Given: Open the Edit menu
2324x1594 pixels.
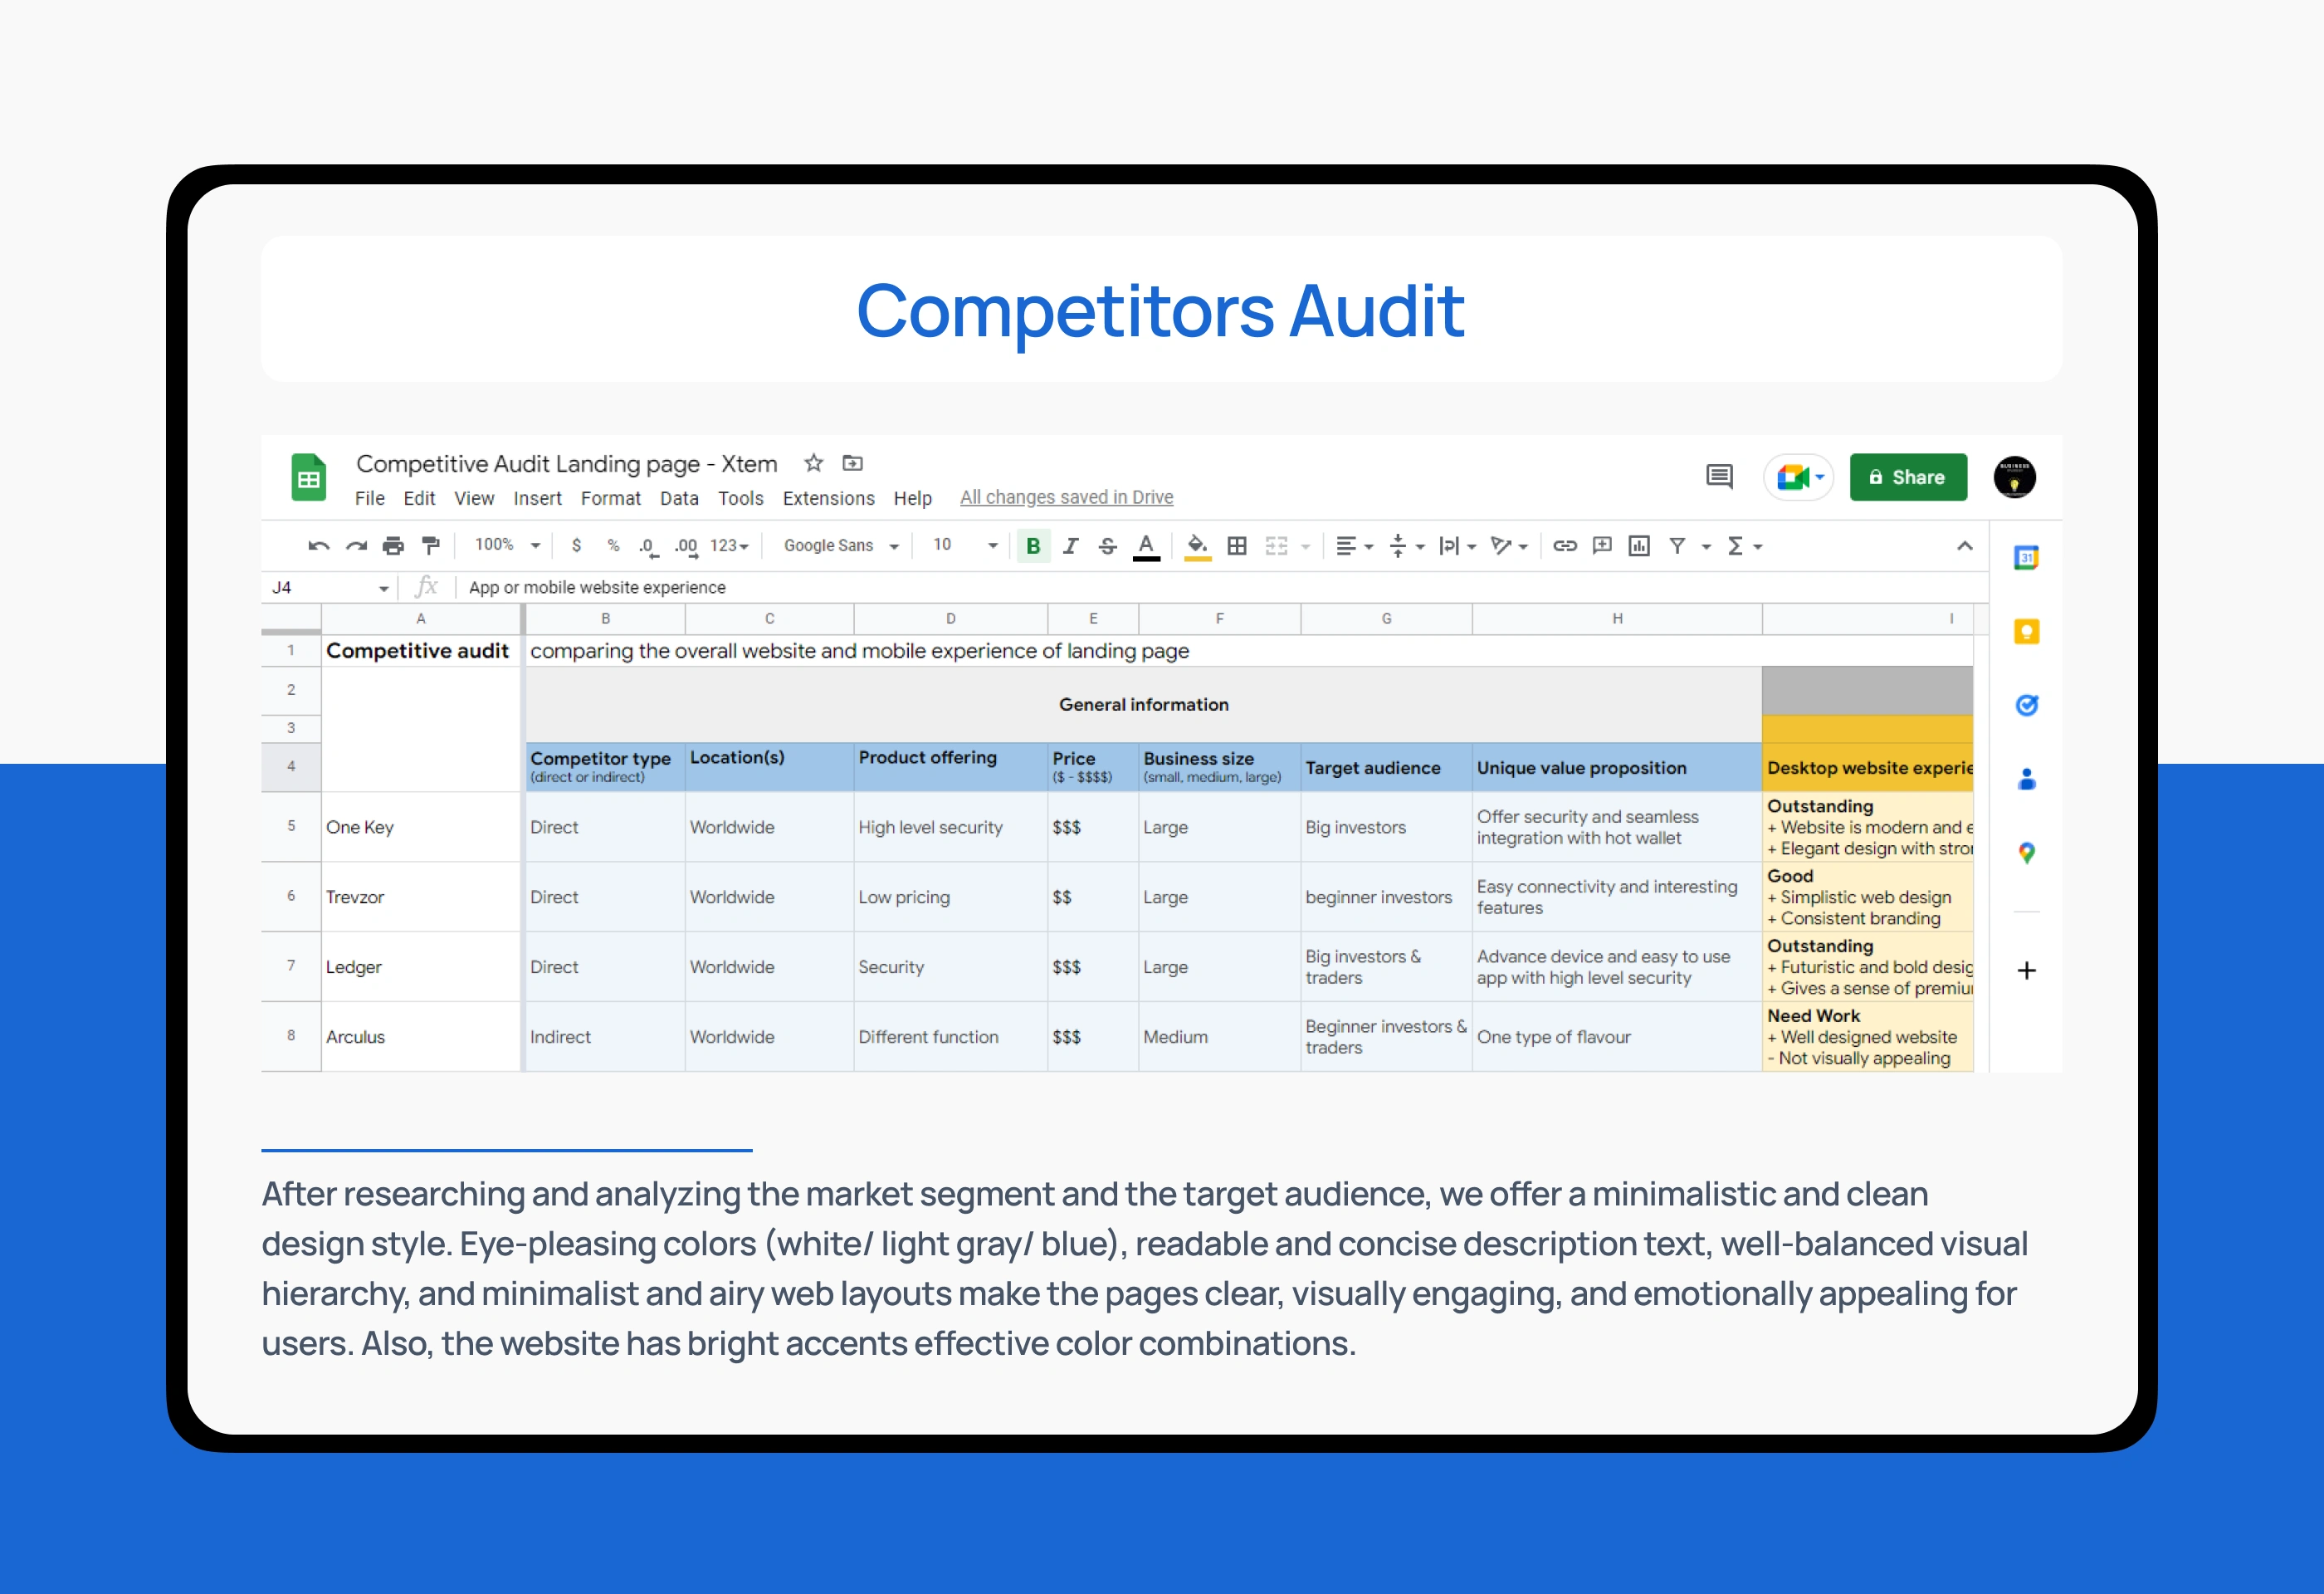Looking at the screenshot, I should pyautogui.click(x=419, y=498).
